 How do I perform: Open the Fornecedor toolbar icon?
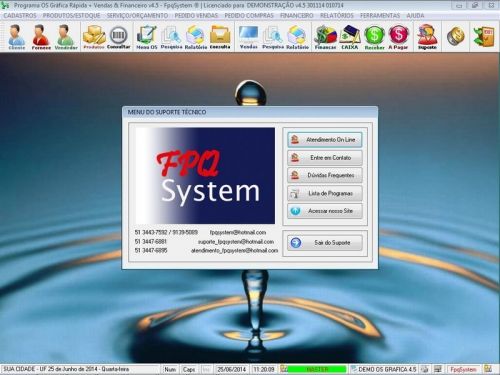pyautogui.click(x=41, y=37)
